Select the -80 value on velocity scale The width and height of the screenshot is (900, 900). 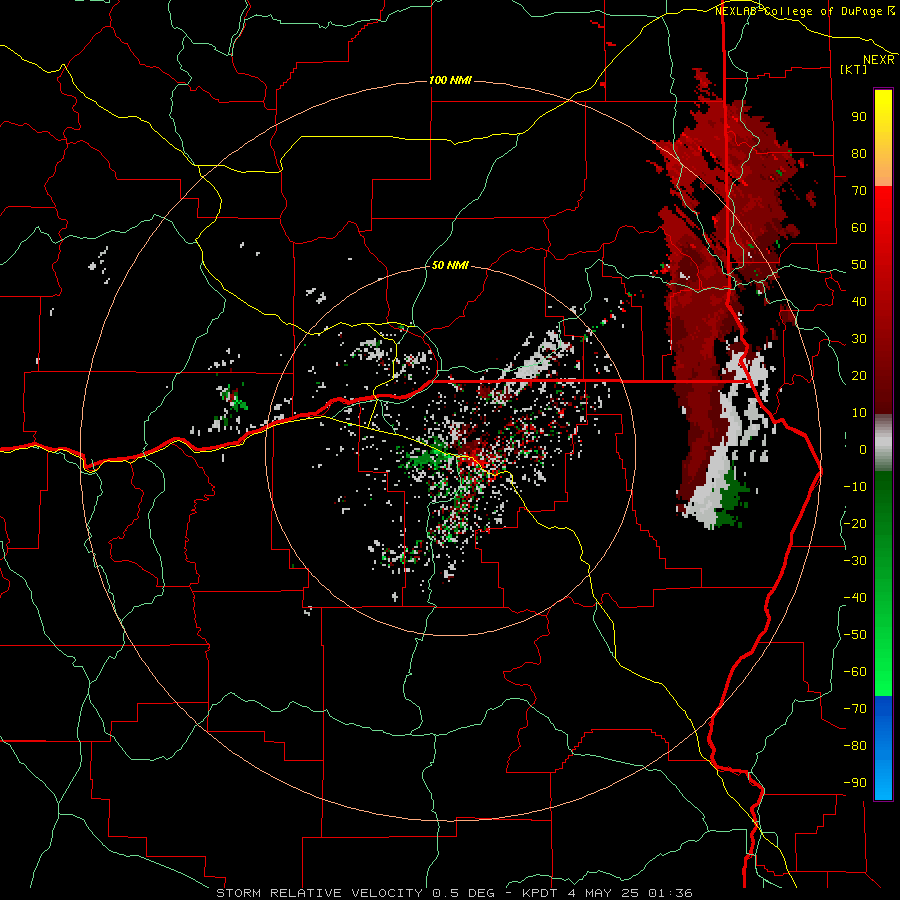[x=855, y=746]
